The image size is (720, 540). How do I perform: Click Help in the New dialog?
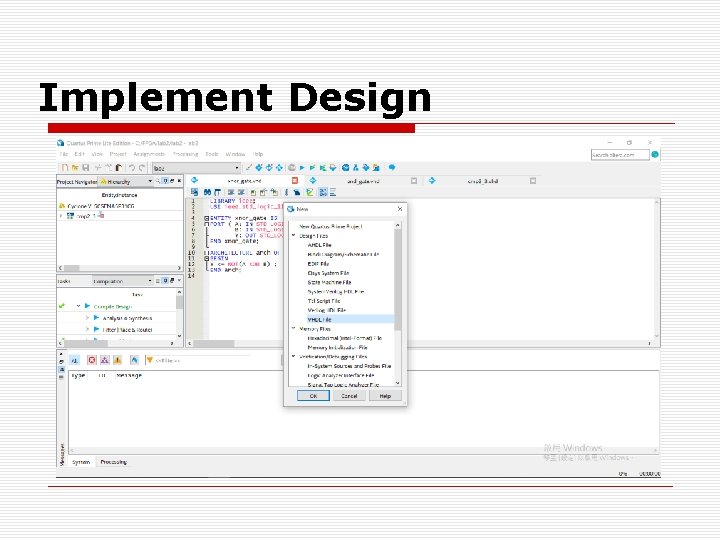385,396
